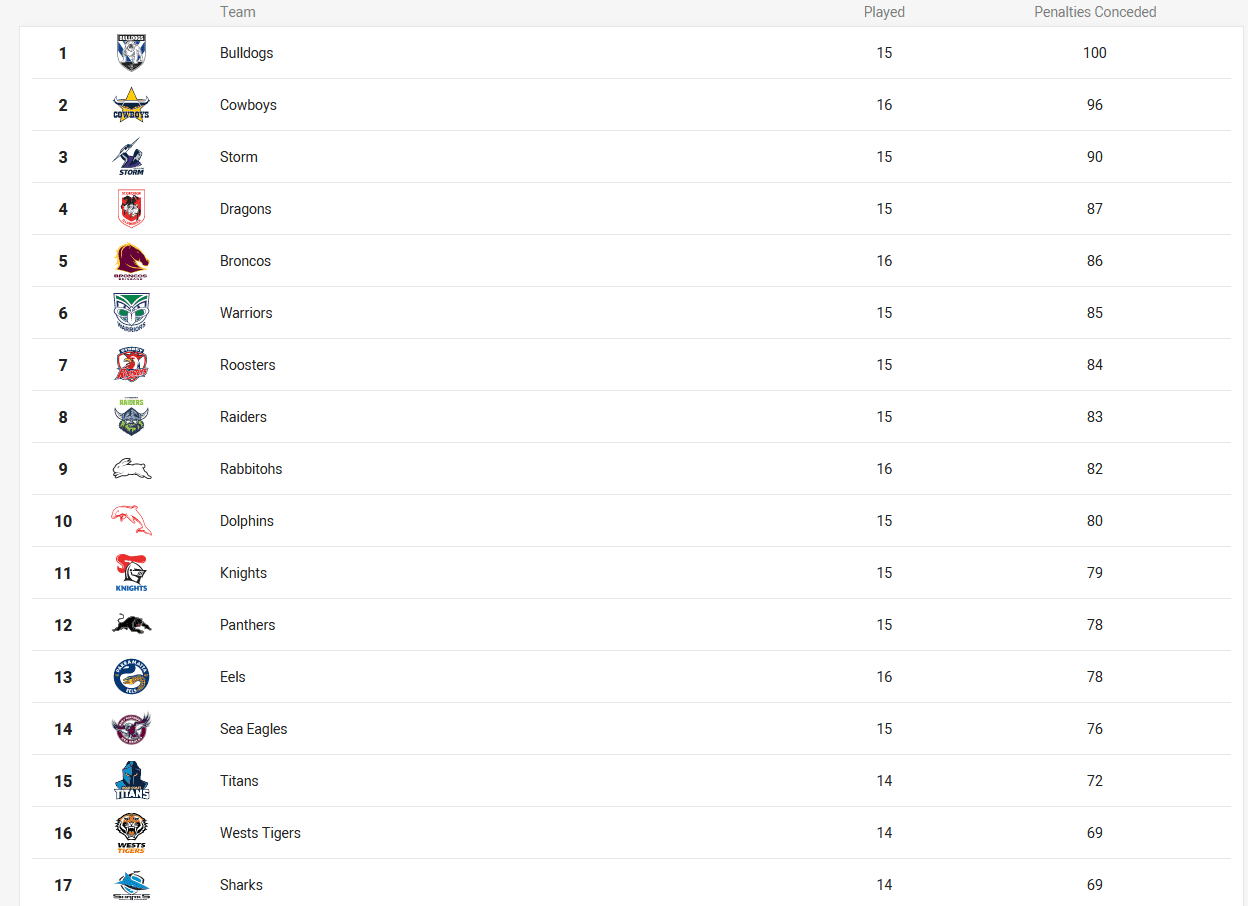This screenshot has height=906, width=1248.
Task: Click the Cowboys team logo
Action: [x=131, y=105]
